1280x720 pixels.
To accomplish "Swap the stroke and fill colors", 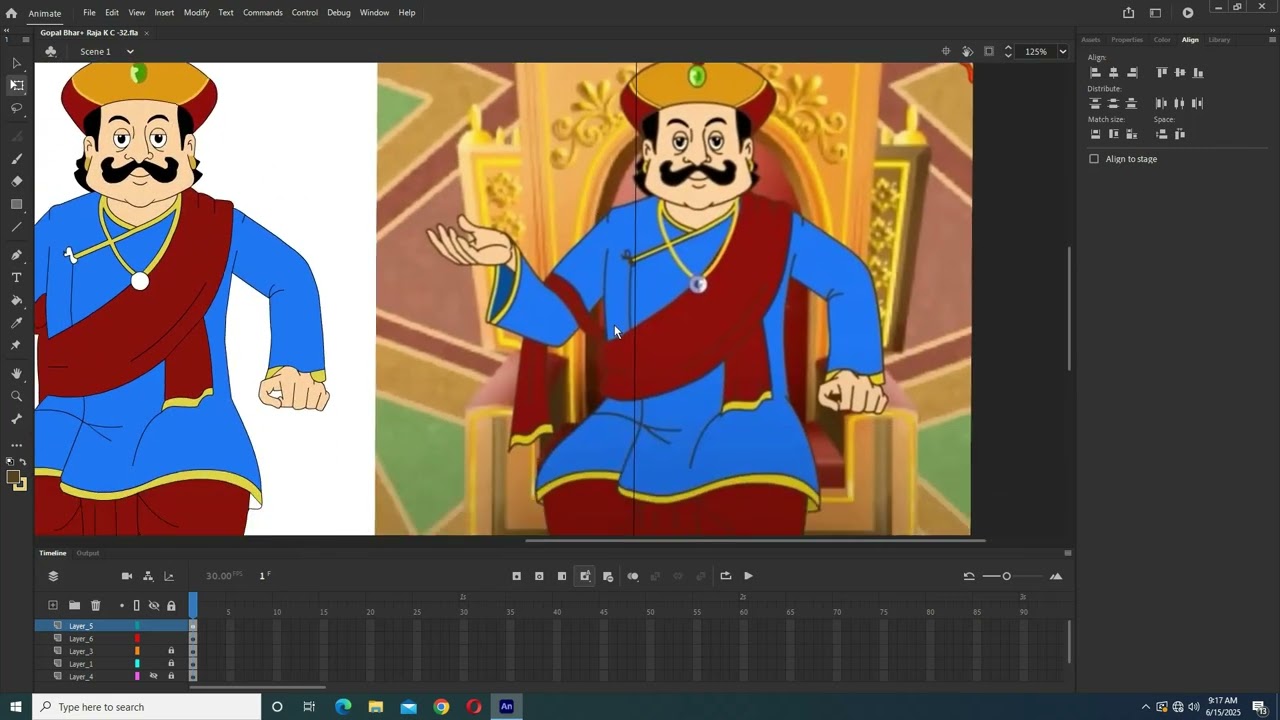I will pyautogui.click(x=22, y=462).
